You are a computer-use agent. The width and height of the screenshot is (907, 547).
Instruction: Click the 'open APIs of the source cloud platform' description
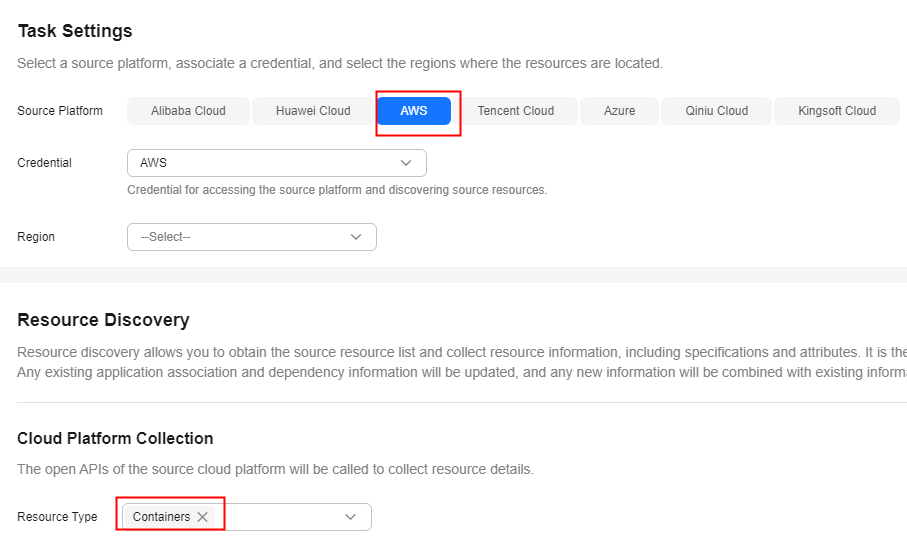click(x=275, y=469)
